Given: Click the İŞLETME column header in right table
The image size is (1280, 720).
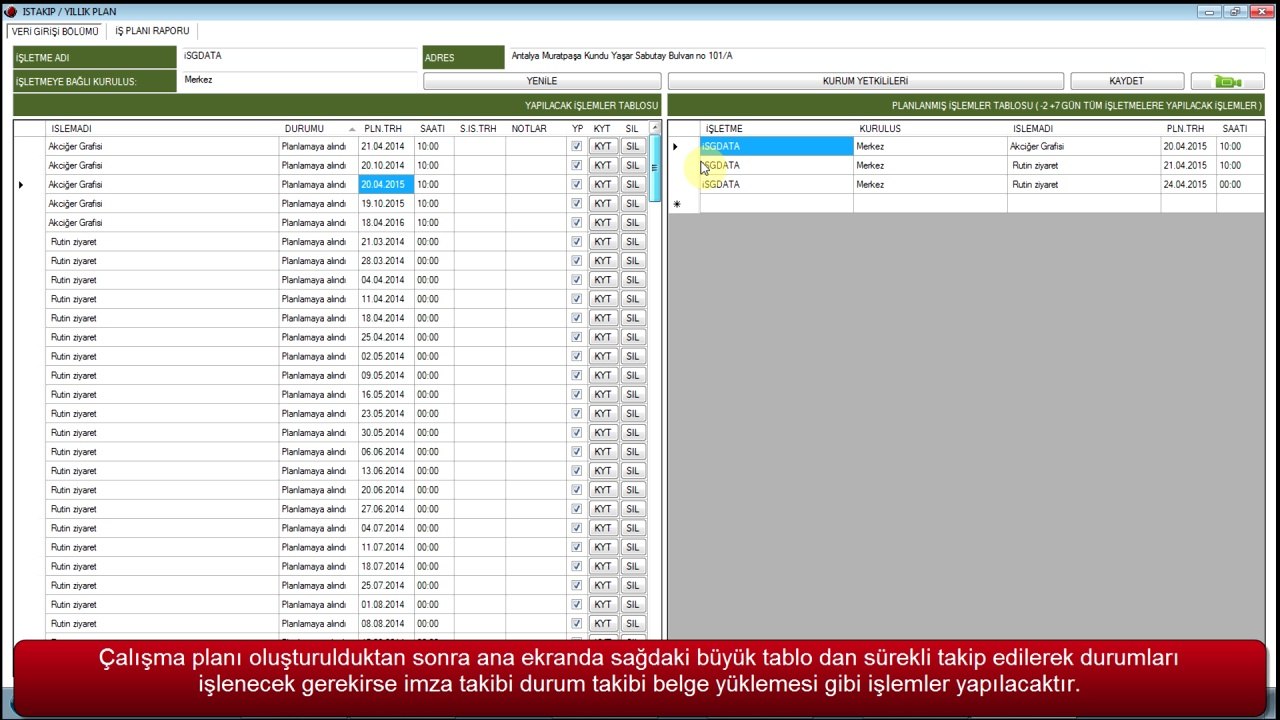Looking at the screenshot, I should [x=776, y=128].
